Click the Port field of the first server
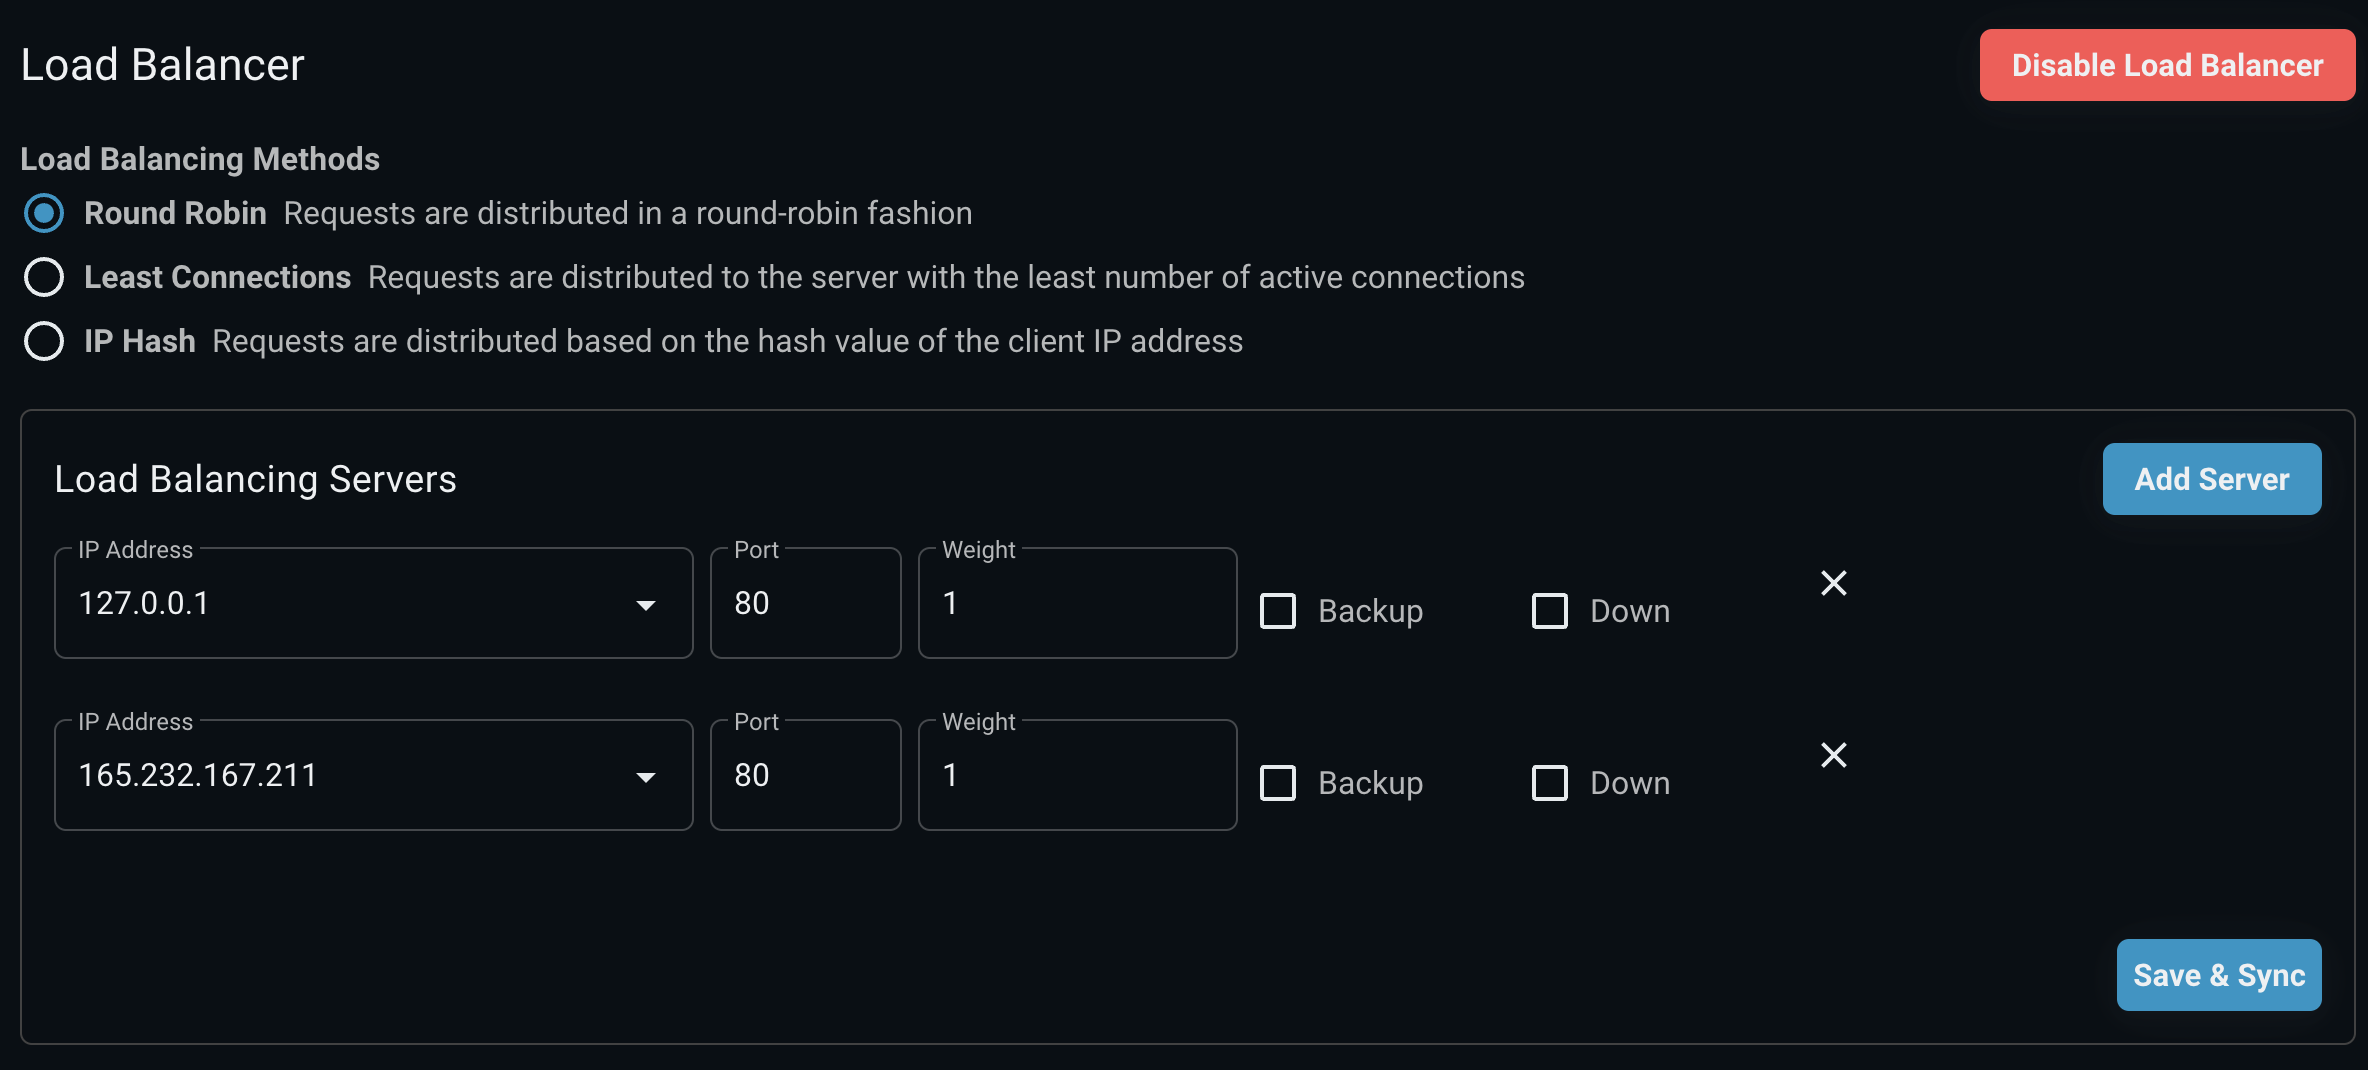The image size is (2368, 1070). pos(805,602)
